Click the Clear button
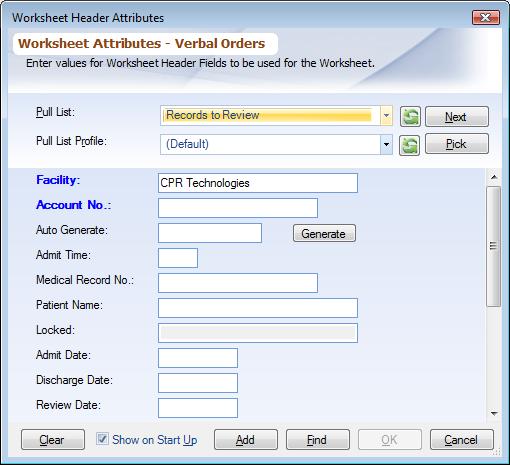The height and width of the screenshot is (465, 510). [x=53, y=440]
